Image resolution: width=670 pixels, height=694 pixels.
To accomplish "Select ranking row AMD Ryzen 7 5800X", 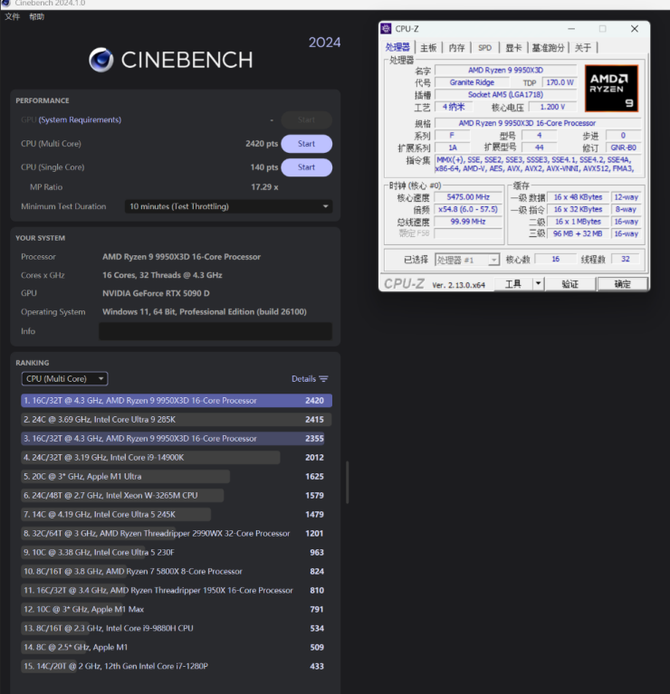I will (x=176, y=572).
